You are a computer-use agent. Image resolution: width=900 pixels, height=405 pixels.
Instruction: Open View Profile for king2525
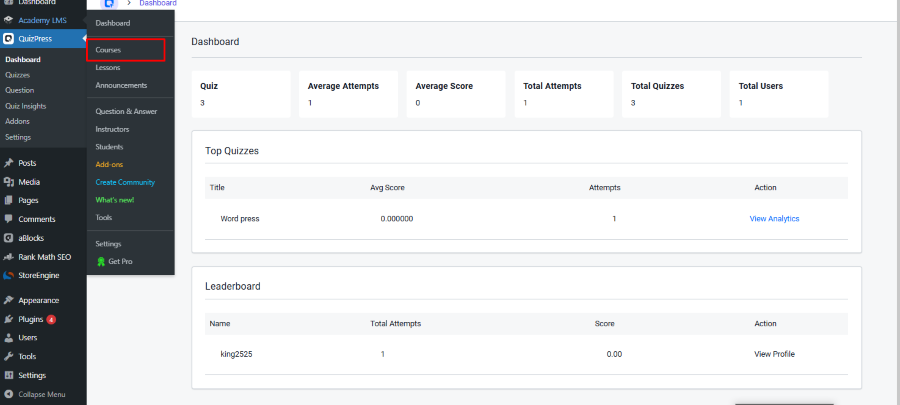[x=774, y=354]
